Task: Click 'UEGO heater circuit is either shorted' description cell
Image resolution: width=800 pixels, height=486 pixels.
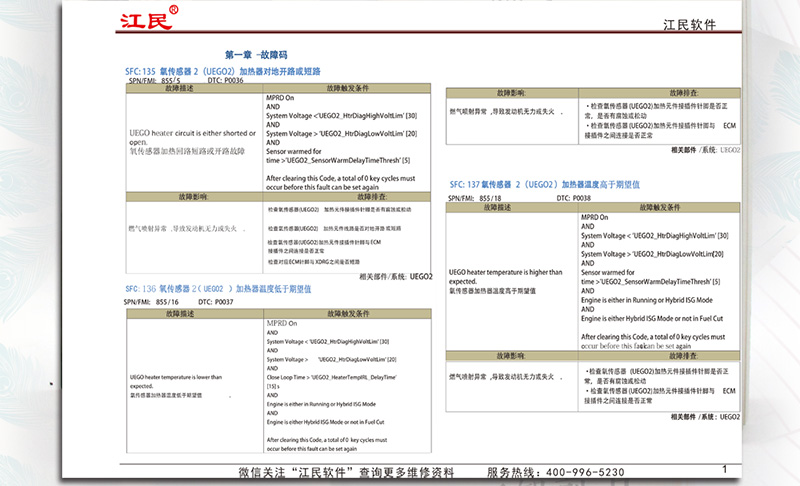Action: 192,138
